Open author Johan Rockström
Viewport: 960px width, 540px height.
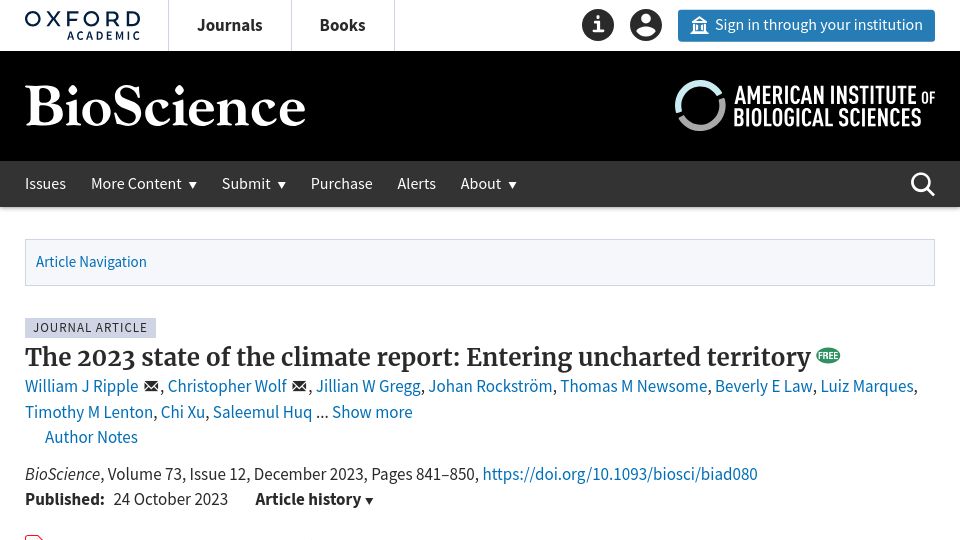(490, 386)
